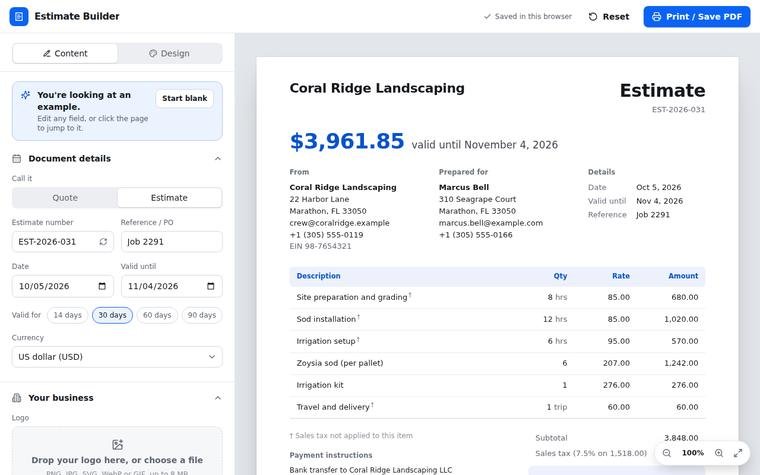Click Drop your logo here dropzone text
Screen dimensions: 760x475
pos(117,460)
